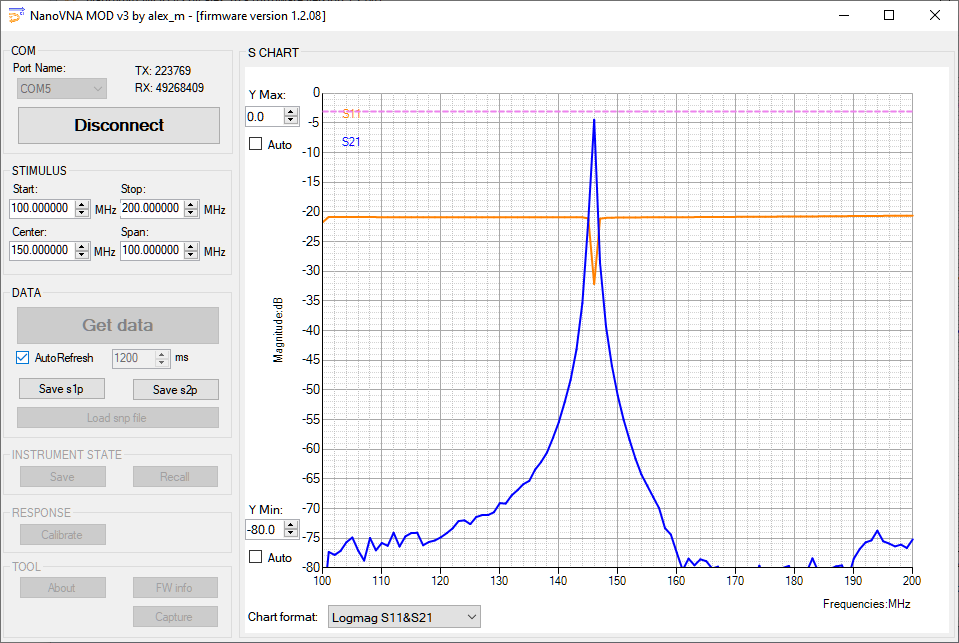This screenshot has width=959, height=643.
Task: Enable Auto checkbox under Y Max
Action: [255, 145]
